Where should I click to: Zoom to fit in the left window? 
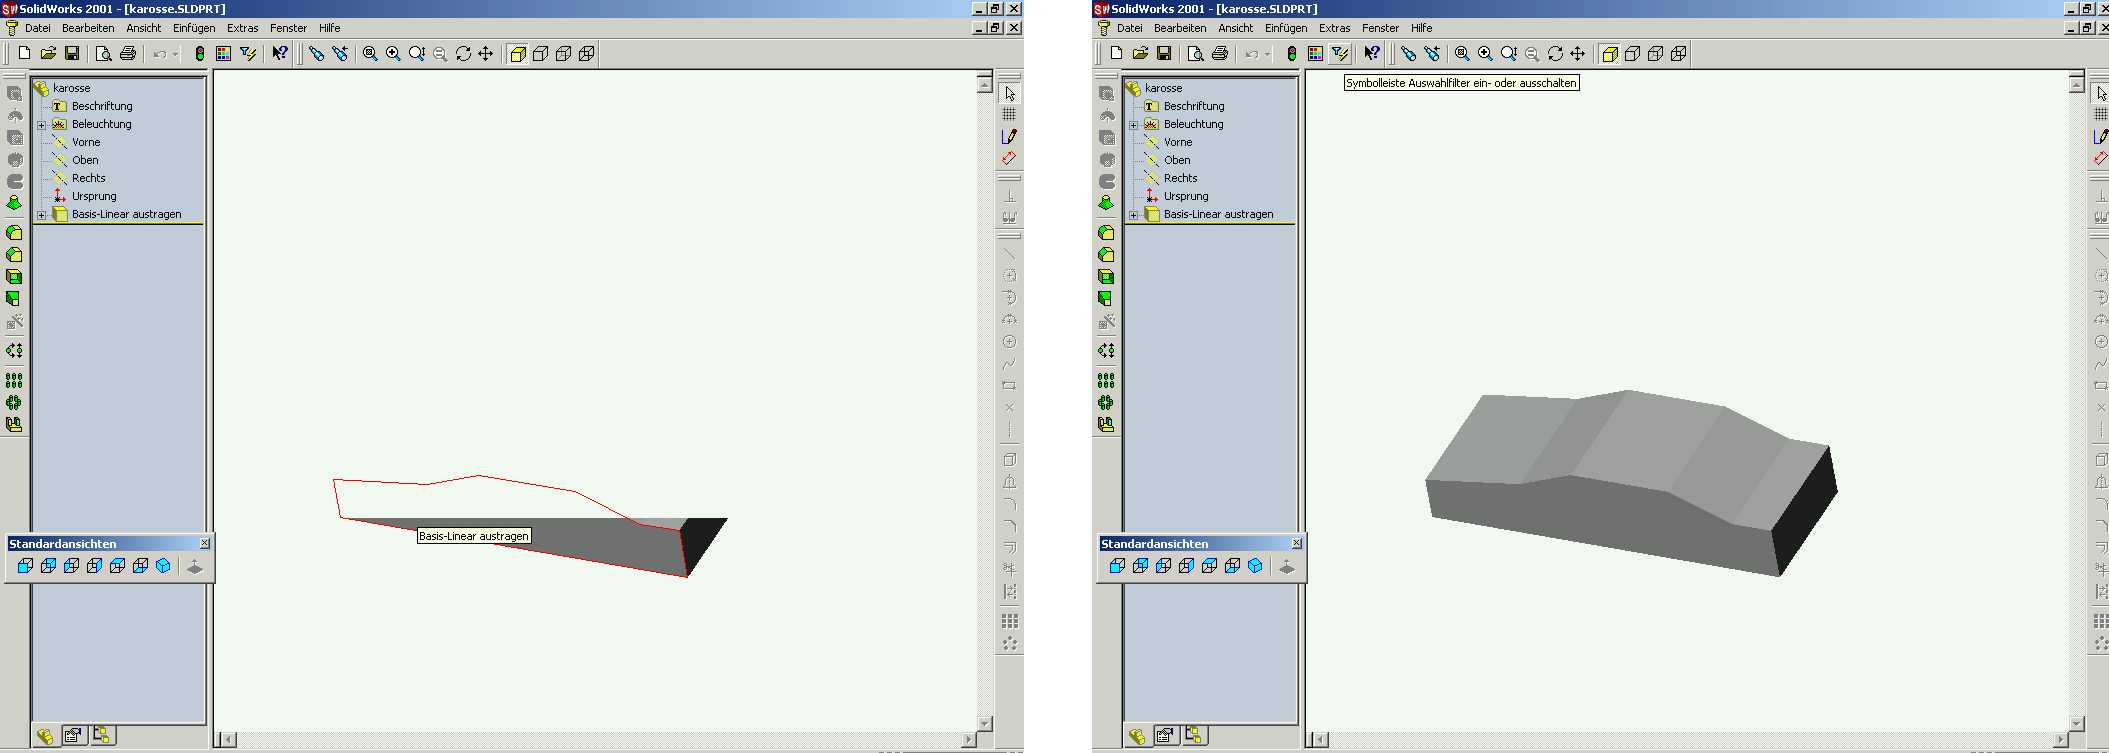click(370, 53)
